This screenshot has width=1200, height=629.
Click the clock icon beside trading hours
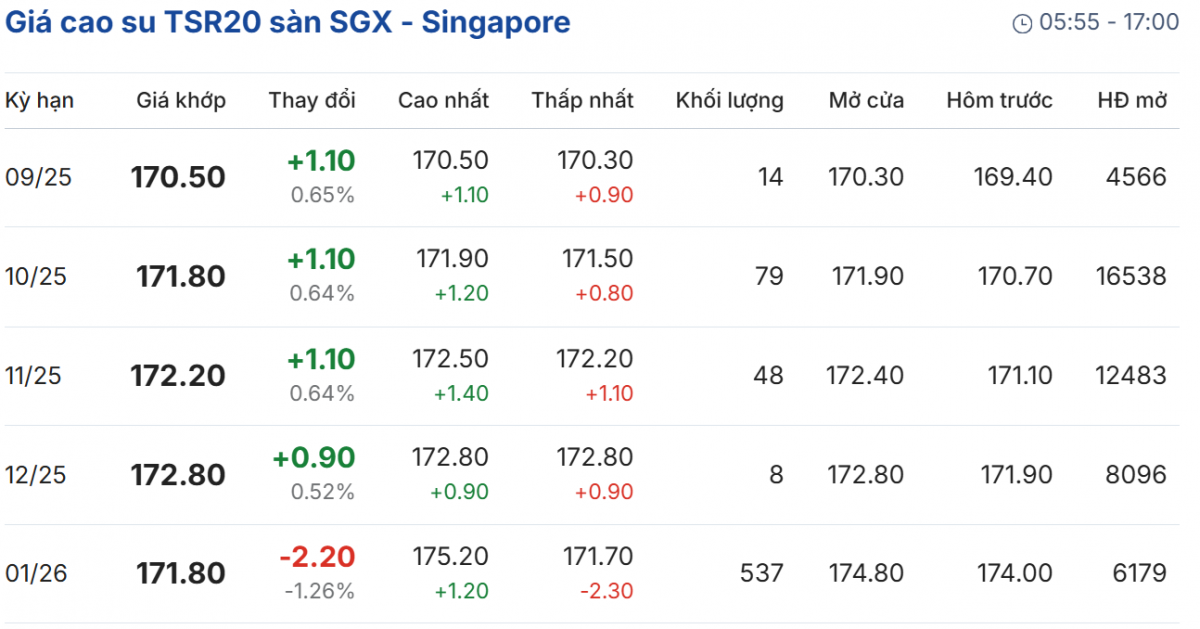pyautogui.click(x=1022, y=23)
